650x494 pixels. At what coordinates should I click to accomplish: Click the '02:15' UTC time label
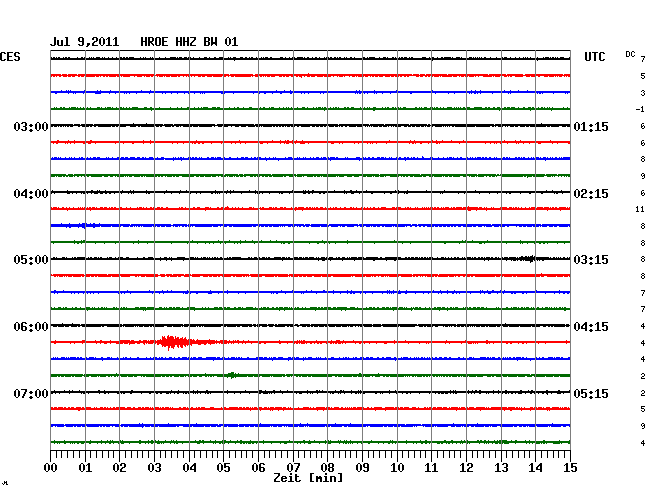pos(591,194)
